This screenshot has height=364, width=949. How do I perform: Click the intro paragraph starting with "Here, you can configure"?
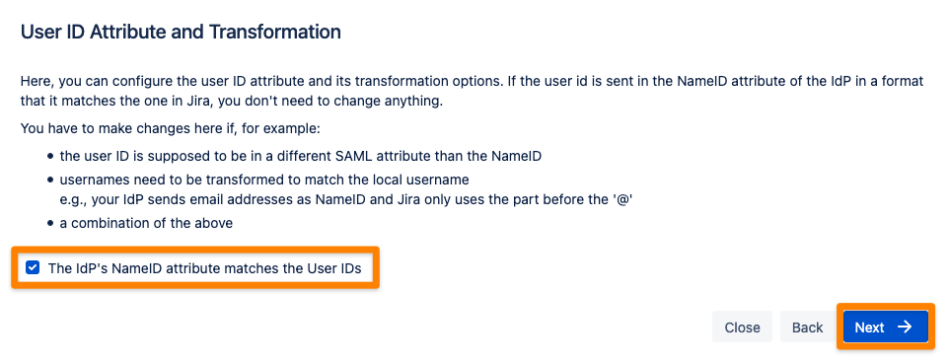tap(472, 91)
